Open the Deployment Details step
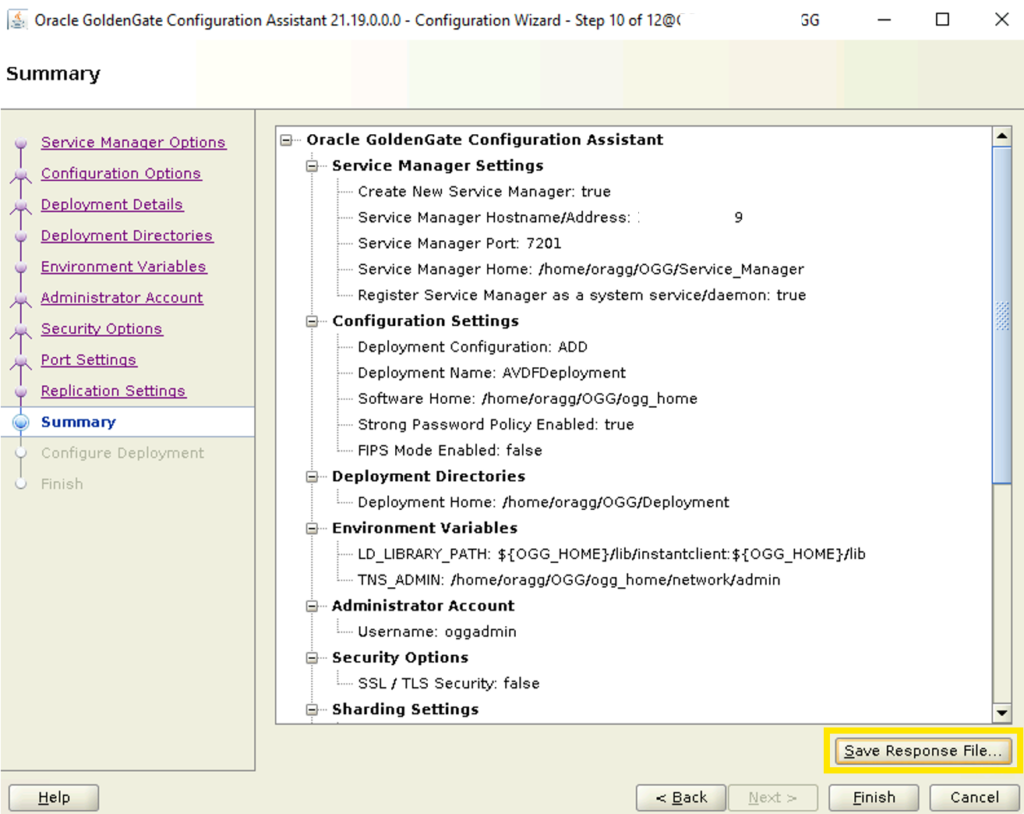Viewport: 1024px width, 814px height. (112, 204)
